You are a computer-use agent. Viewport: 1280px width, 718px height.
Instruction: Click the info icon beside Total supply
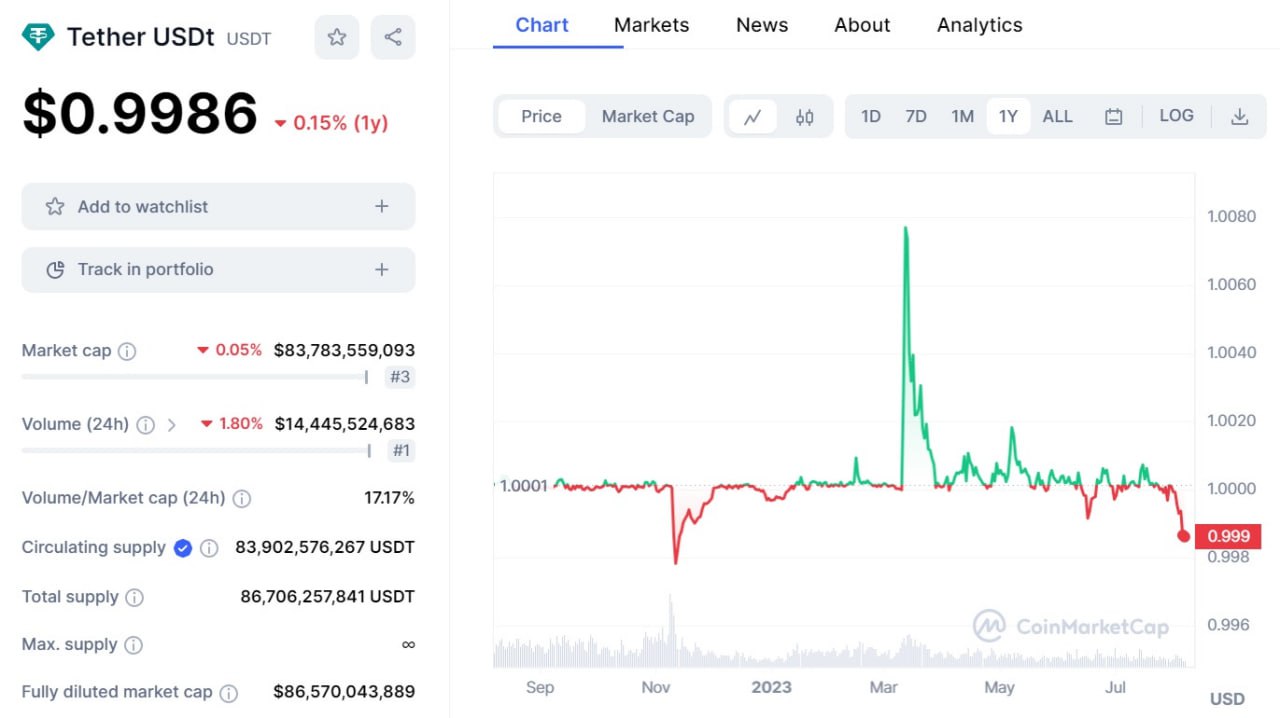(x=134, y=597)
